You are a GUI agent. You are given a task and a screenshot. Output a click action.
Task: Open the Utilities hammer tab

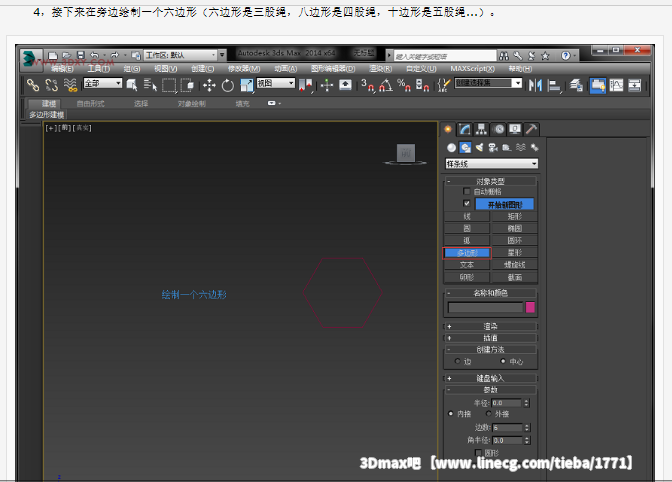pyautogui.click(x=531, y=129)
